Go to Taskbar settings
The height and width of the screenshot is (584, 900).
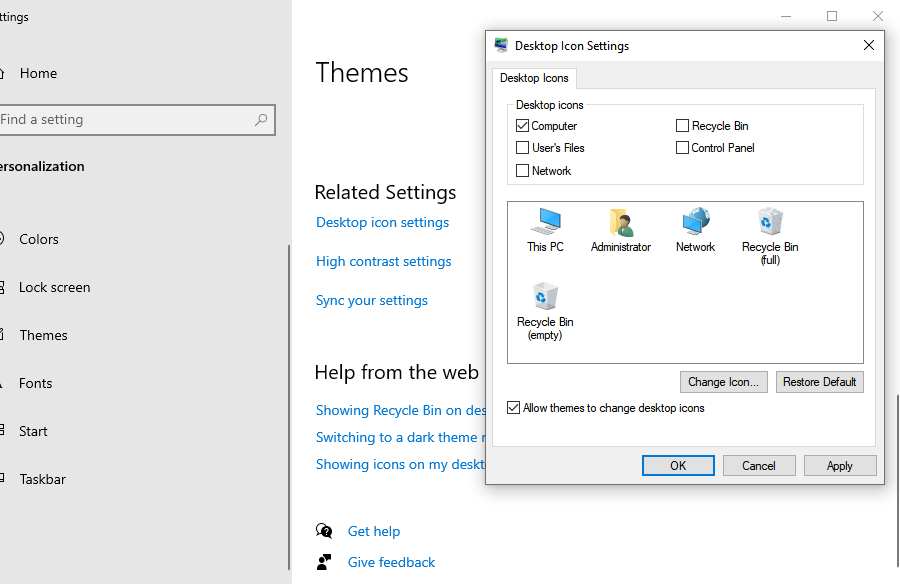click(x=42, y=479)
